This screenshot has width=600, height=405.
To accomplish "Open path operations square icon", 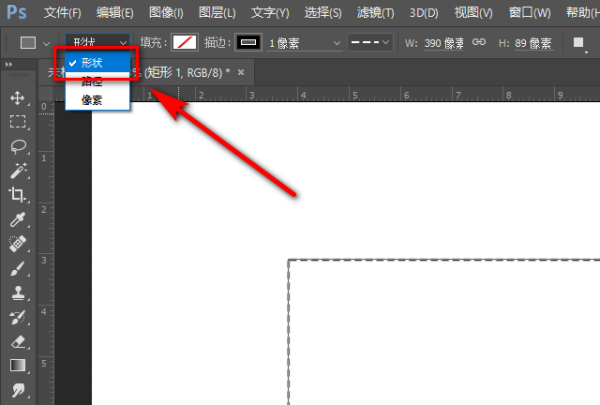I will 579,42.
